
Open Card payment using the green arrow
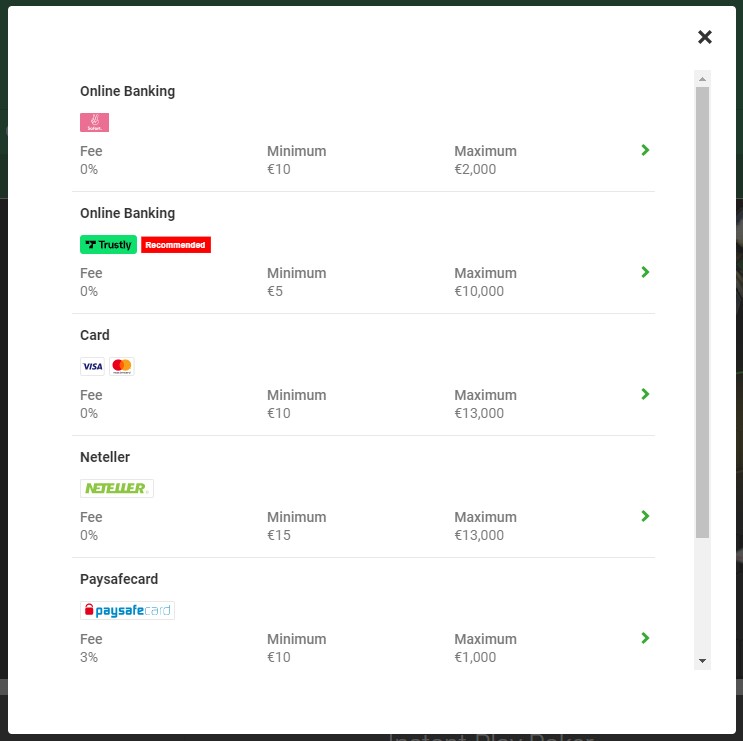point(645,394)
